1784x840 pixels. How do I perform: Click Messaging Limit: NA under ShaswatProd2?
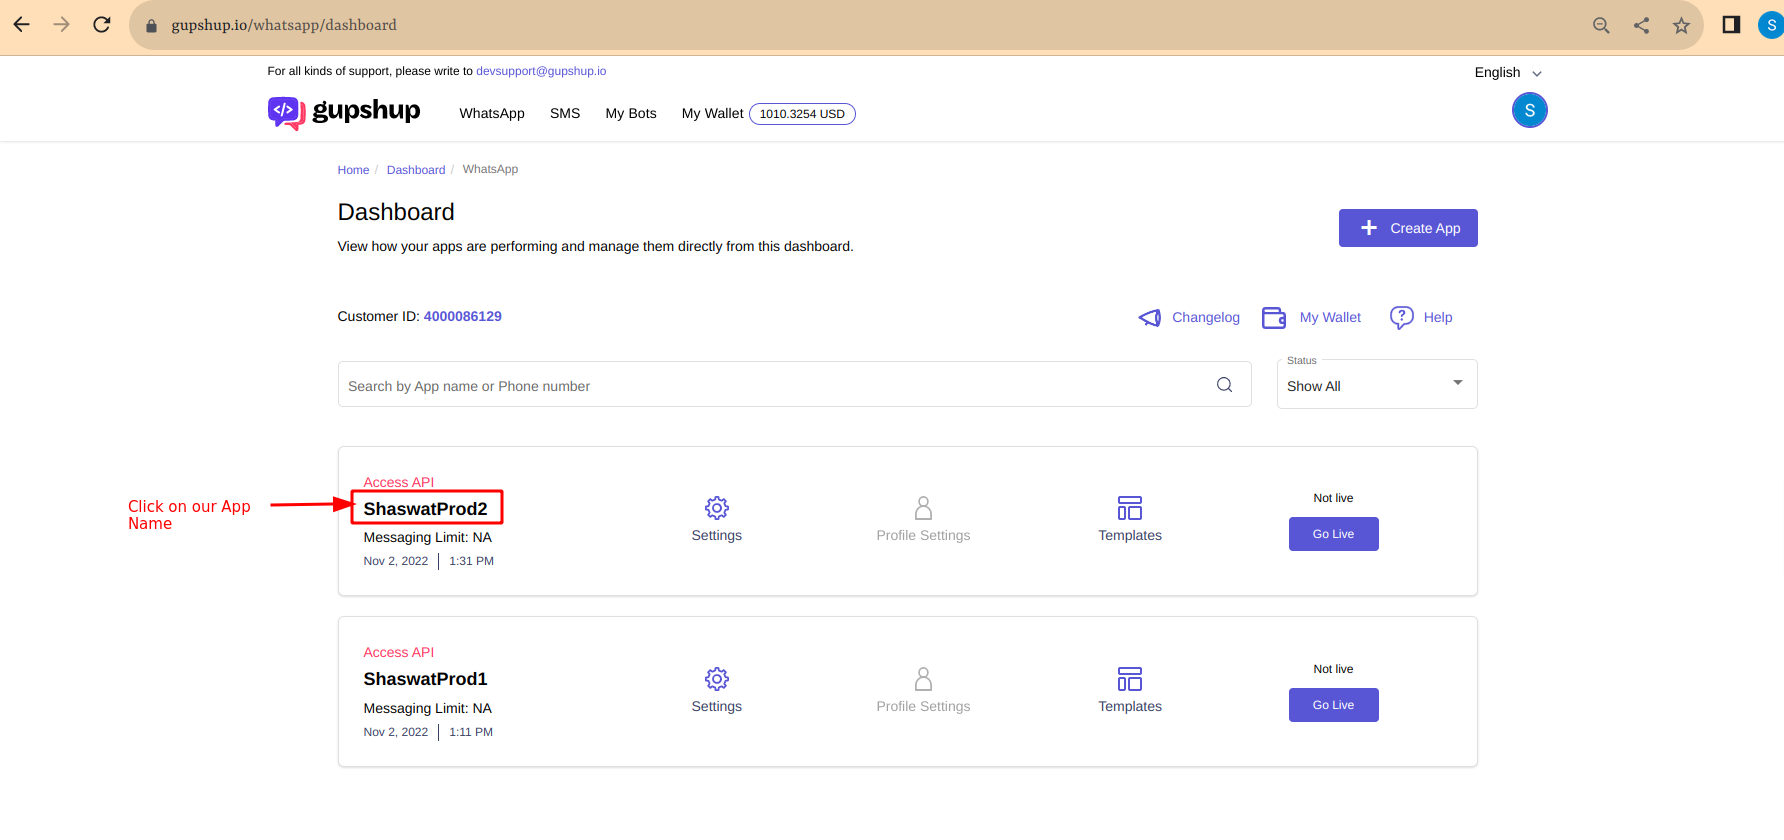coord(428,537)
